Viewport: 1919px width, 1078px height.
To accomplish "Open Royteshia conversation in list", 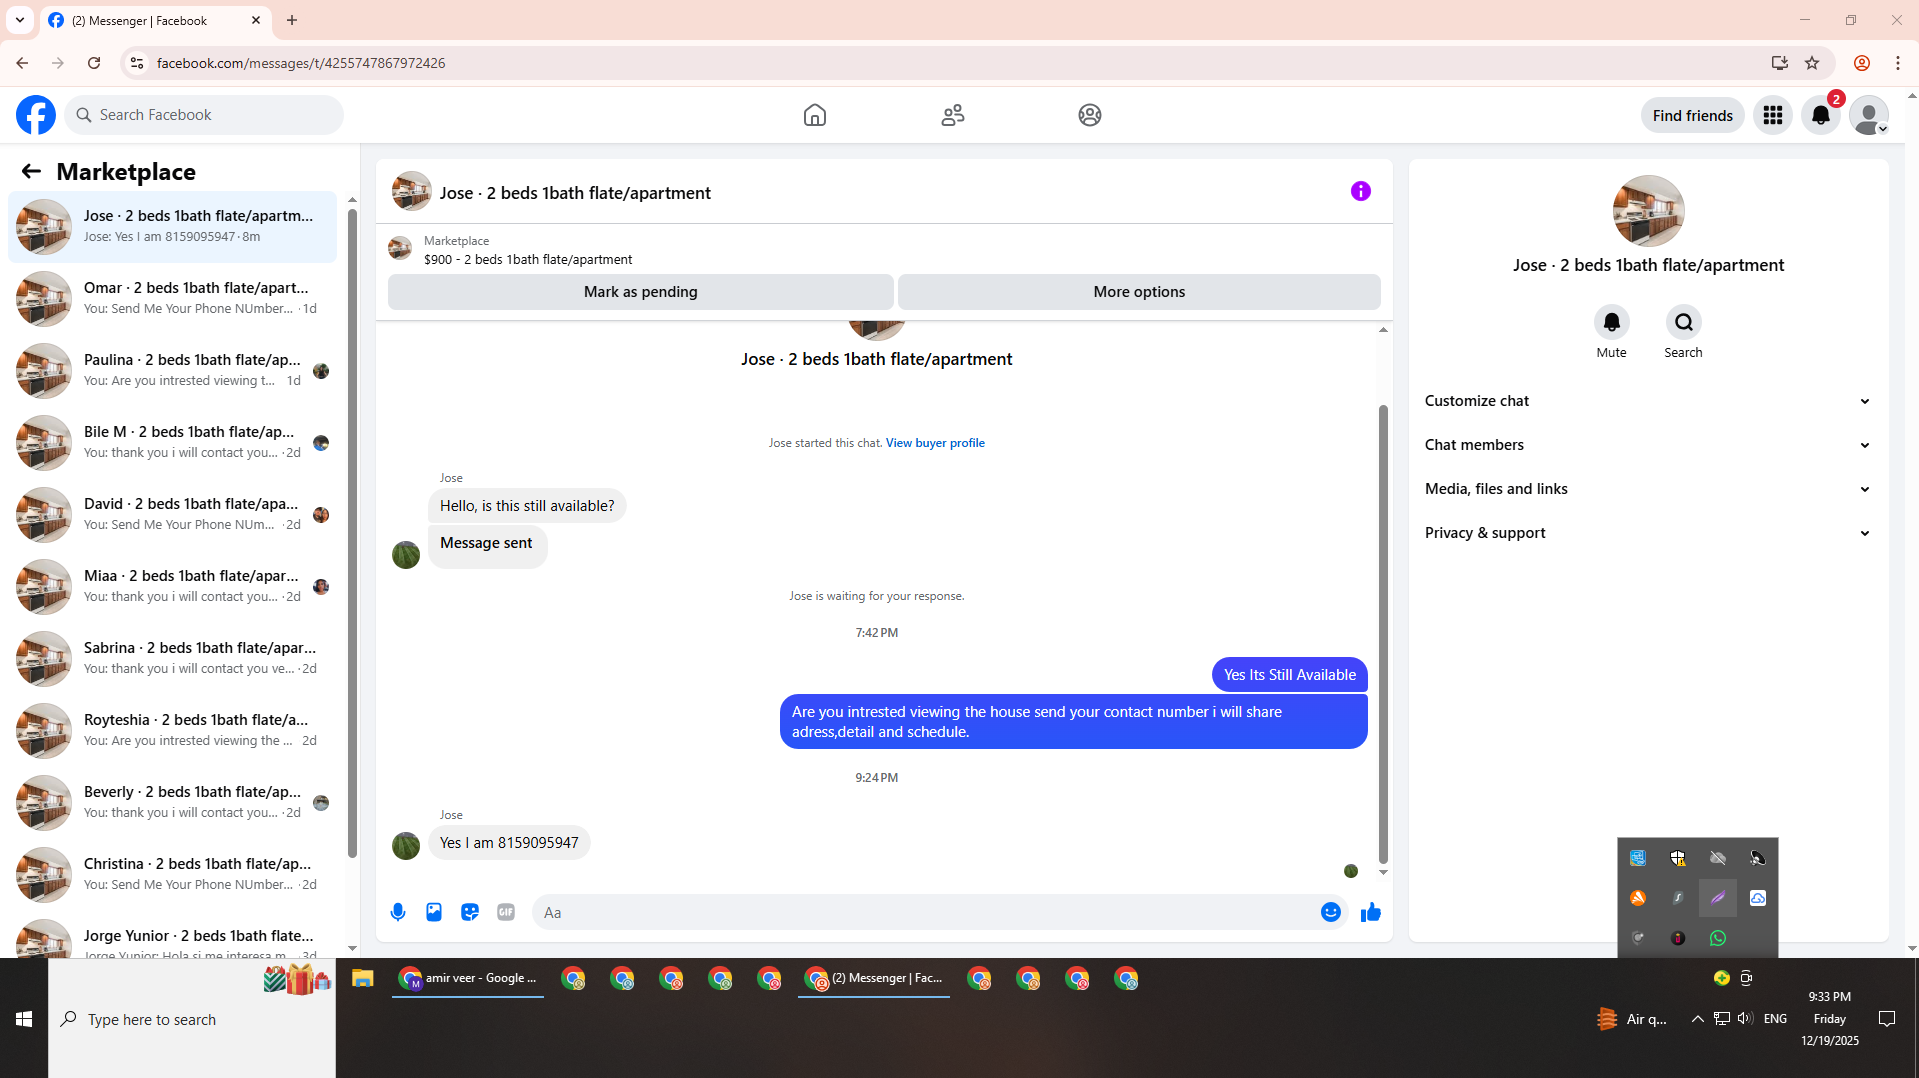I will 172,730.
